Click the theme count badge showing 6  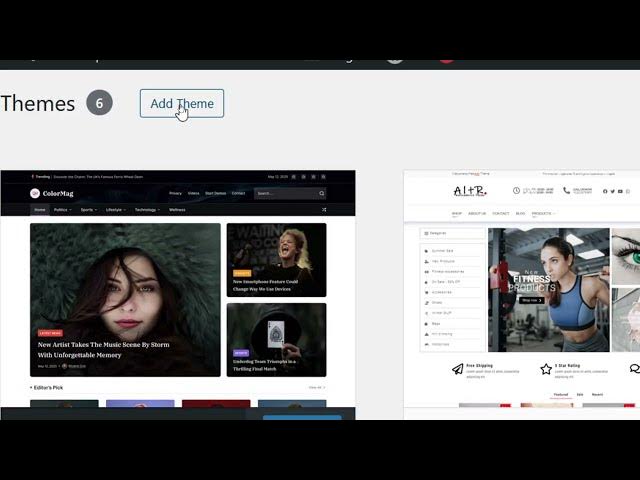click(99, 102)
